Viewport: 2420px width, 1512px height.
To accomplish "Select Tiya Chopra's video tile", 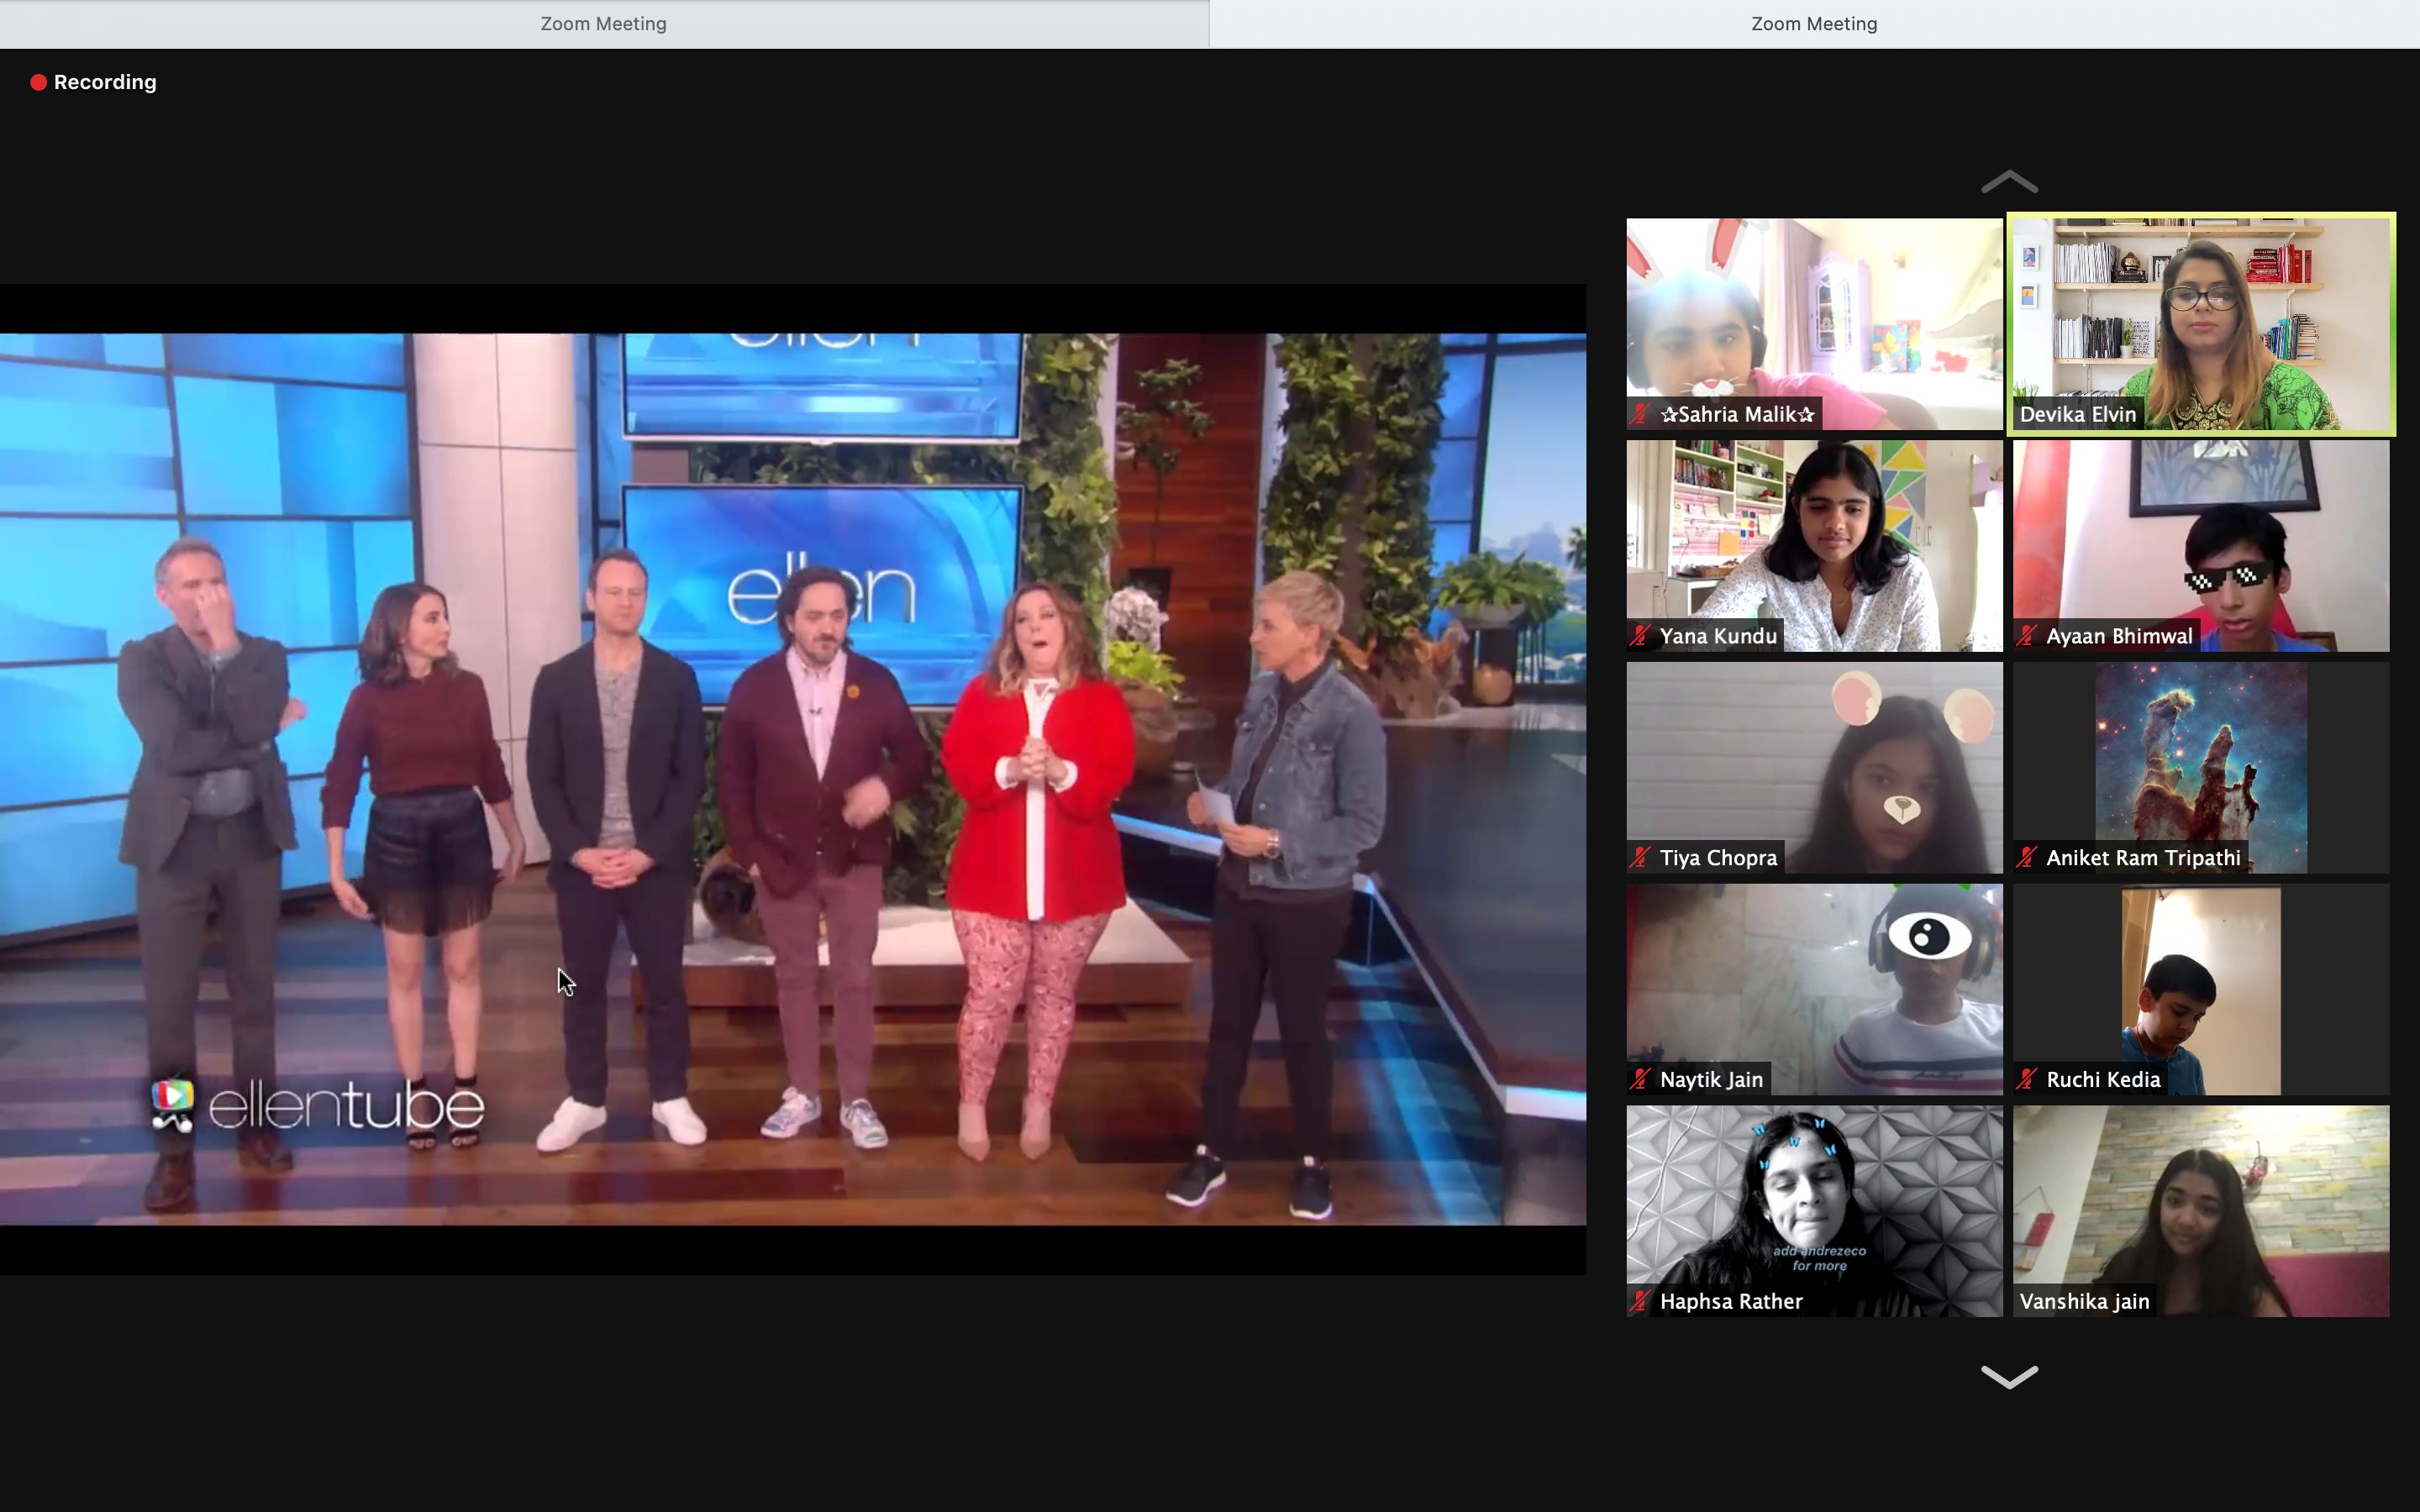I will pos(1814,768).
